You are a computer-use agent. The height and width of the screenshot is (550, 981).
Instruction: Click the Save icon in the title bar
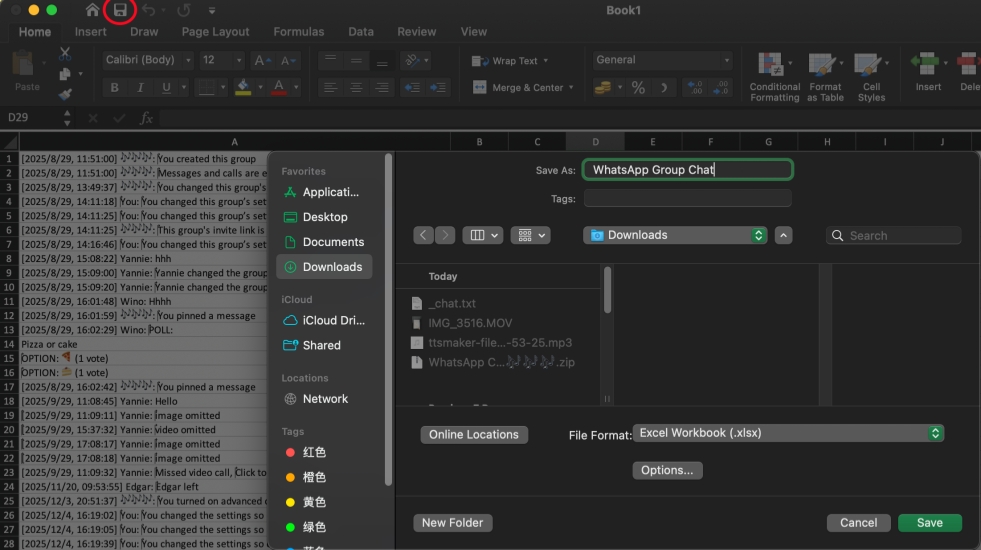(120, 11)
